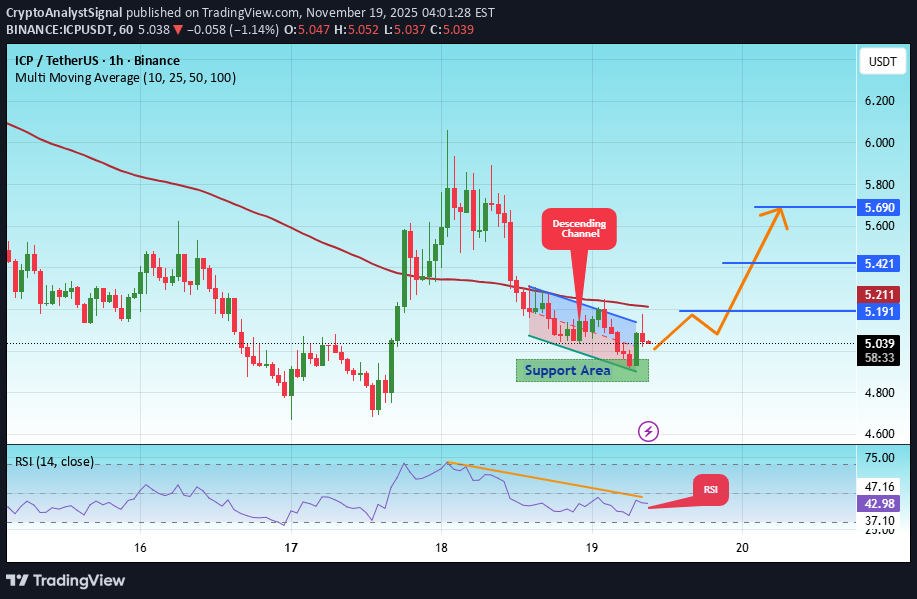Toggle the 58:33 bar countdown timer

pyautogui.click(x=878, y=358)
